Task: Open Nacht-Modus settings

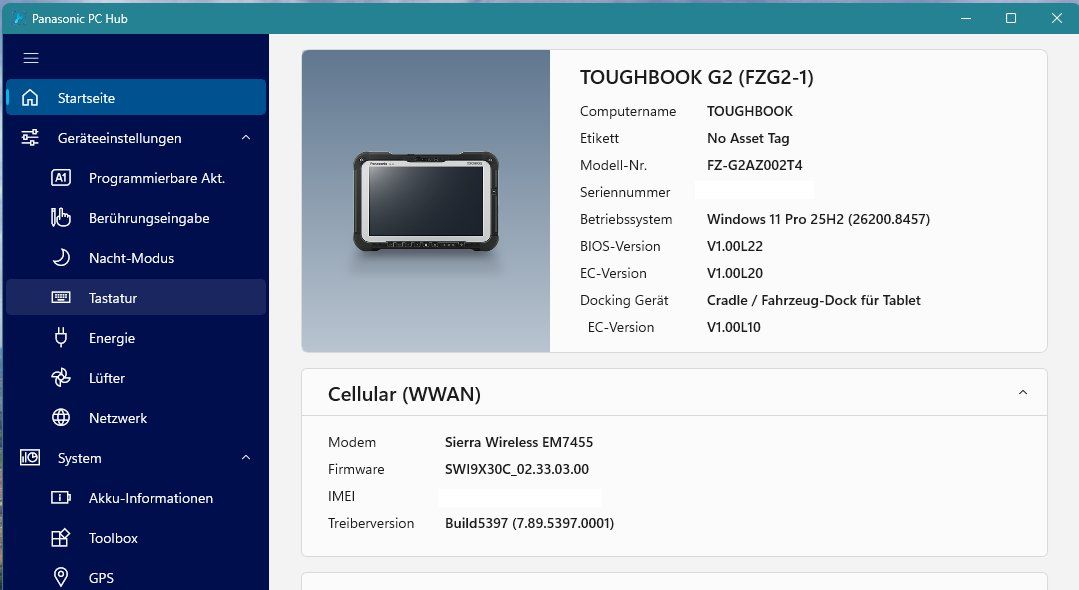Action: [136, 257]
